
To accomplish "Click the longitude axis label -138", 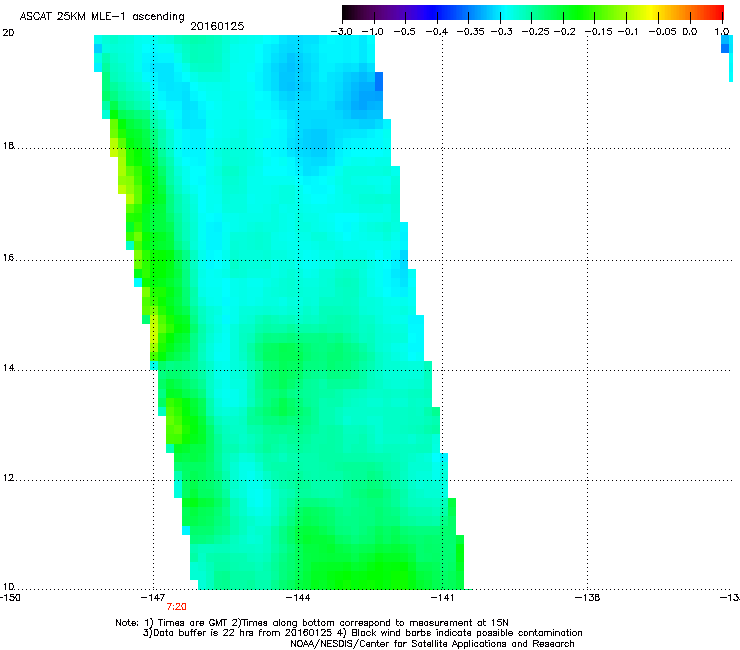I will (x=588, y=598).
